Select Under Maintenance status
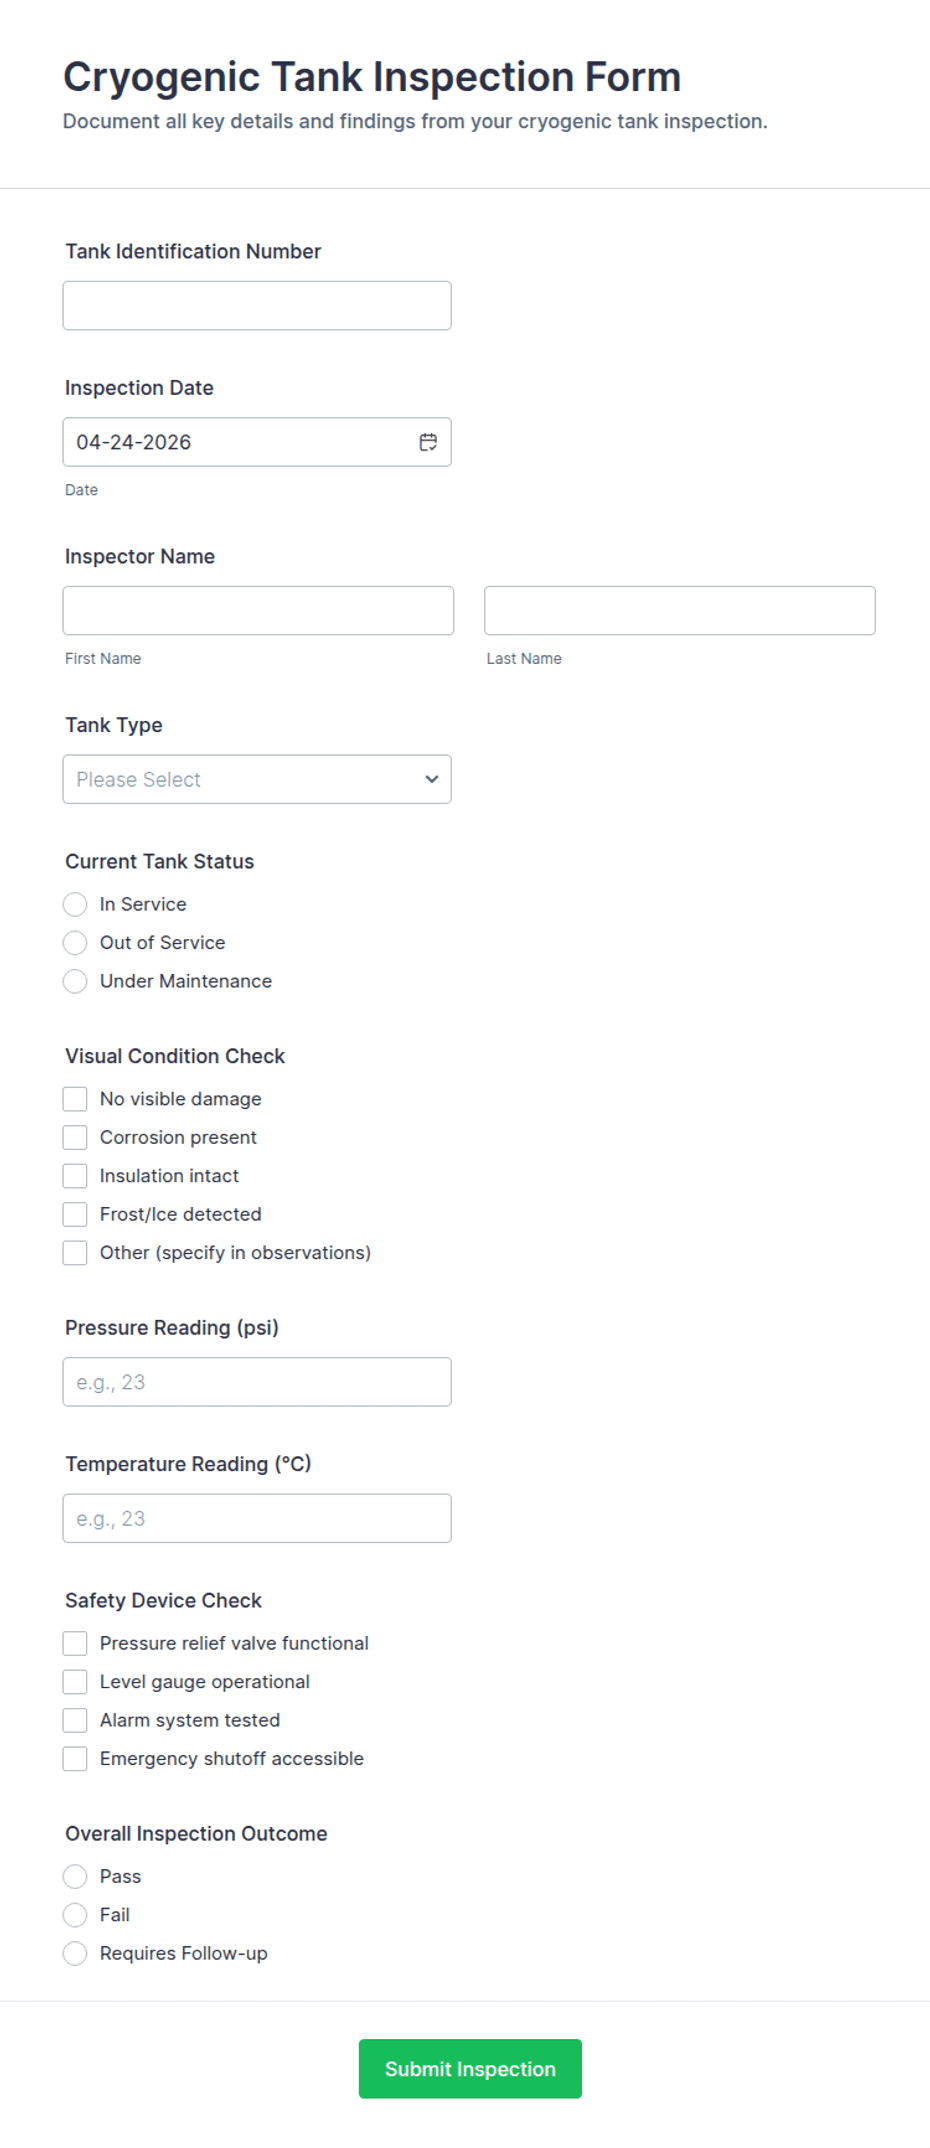 (75, 981)
